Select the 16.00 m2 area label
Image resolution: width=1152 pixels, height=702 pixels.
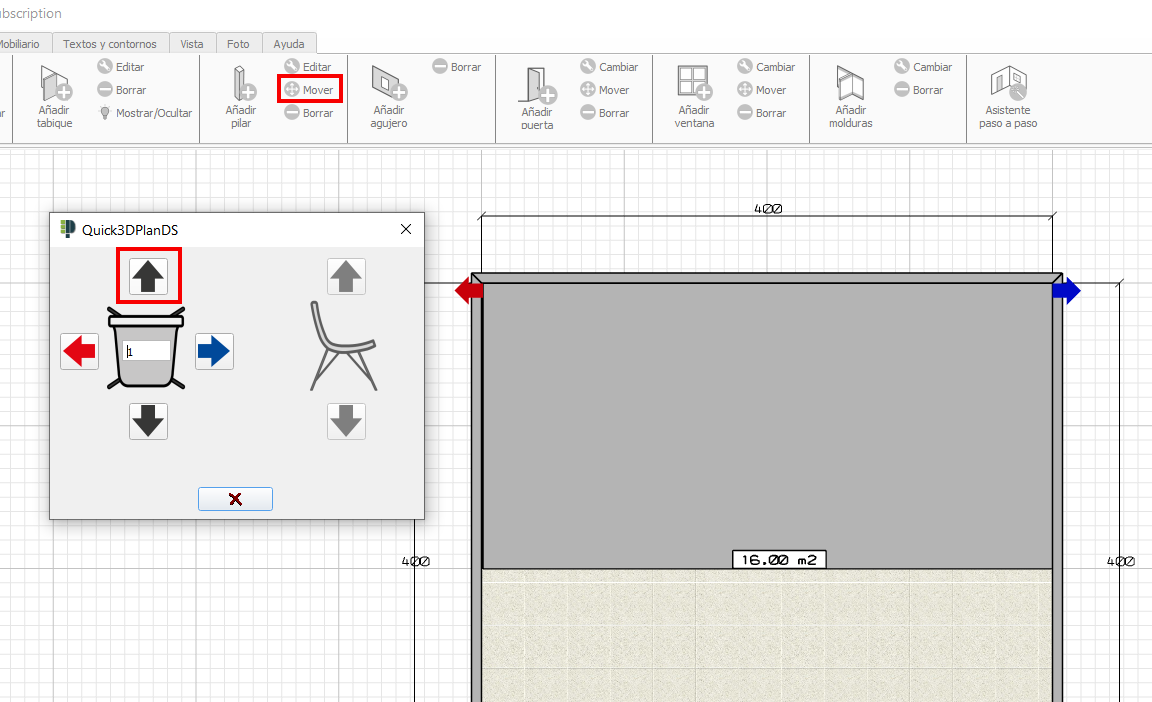pos(780,560)
